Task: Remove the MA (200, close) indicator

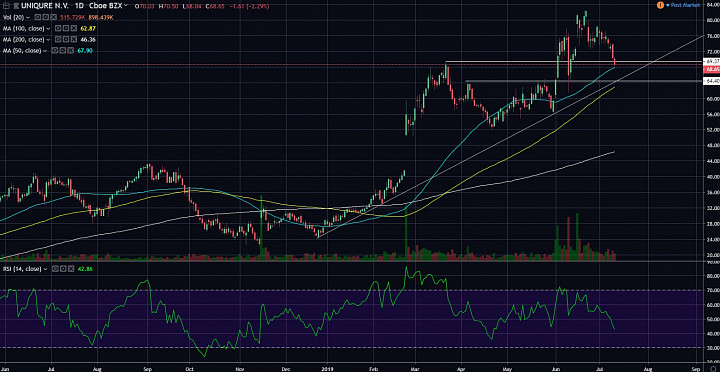Action: click(x=73, y=39)
